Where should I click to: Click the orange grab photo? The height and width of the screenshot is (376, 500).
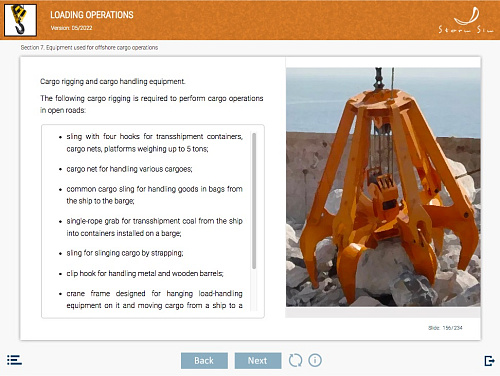click(383, 187)
